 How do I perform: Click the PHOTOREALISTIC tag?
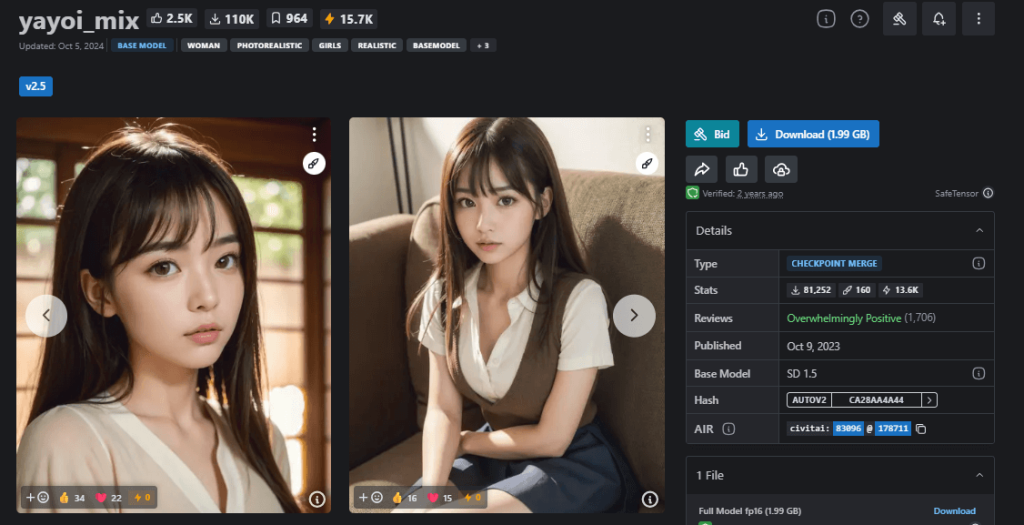[x=269, y=45]
